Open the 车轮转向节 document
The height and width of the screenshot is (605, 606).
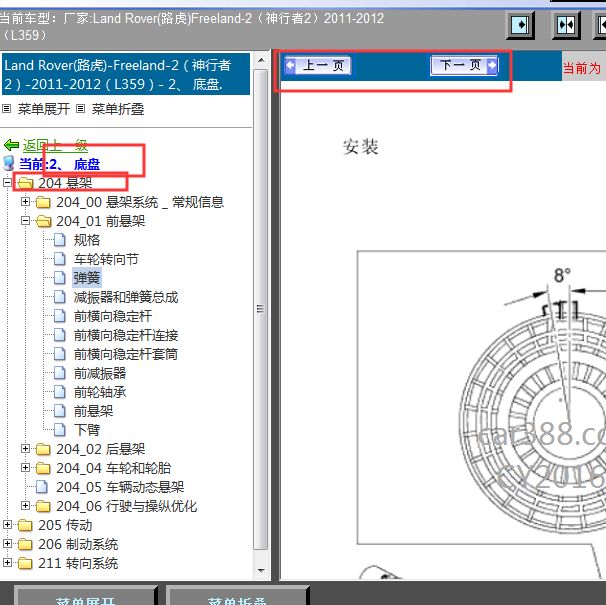click(x=106, y=259)
